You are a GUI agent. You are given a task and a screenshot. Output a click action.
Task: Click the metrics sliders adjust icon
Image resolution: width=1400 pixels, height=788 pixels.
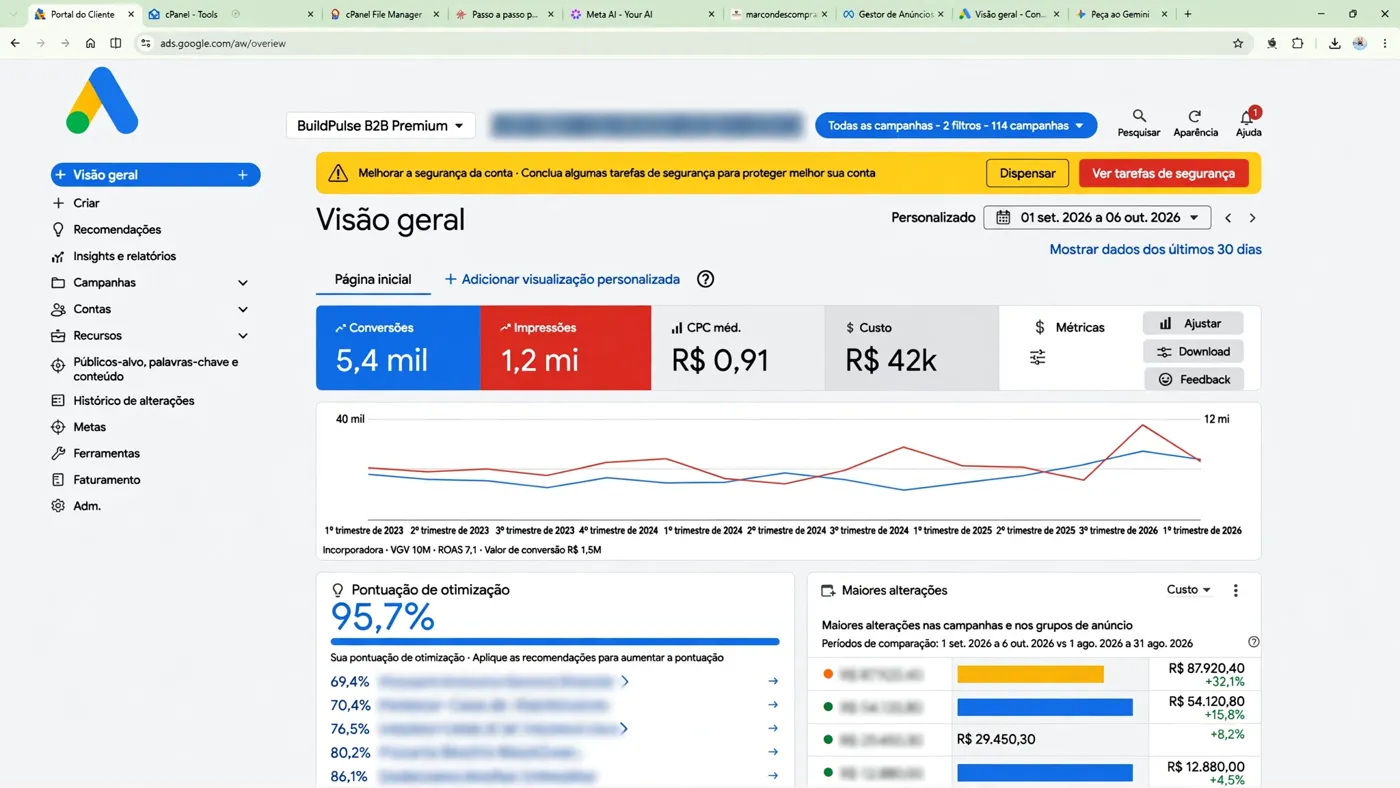[1037, 357]
